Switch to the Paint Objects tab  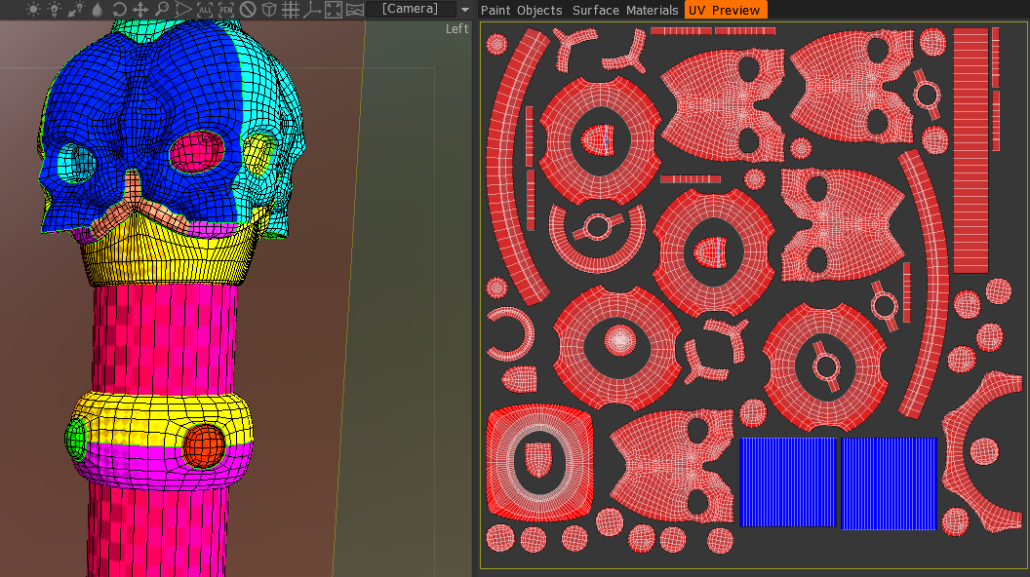point(521,10)
